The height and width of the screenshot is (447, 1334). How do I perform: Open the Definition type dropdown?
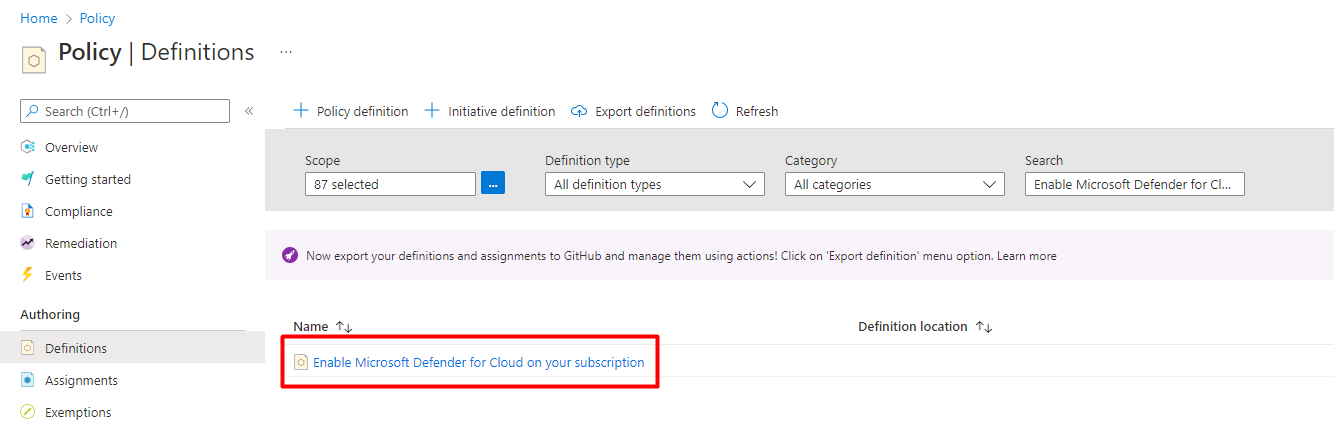pyautogui.click(x=654, y=184)
